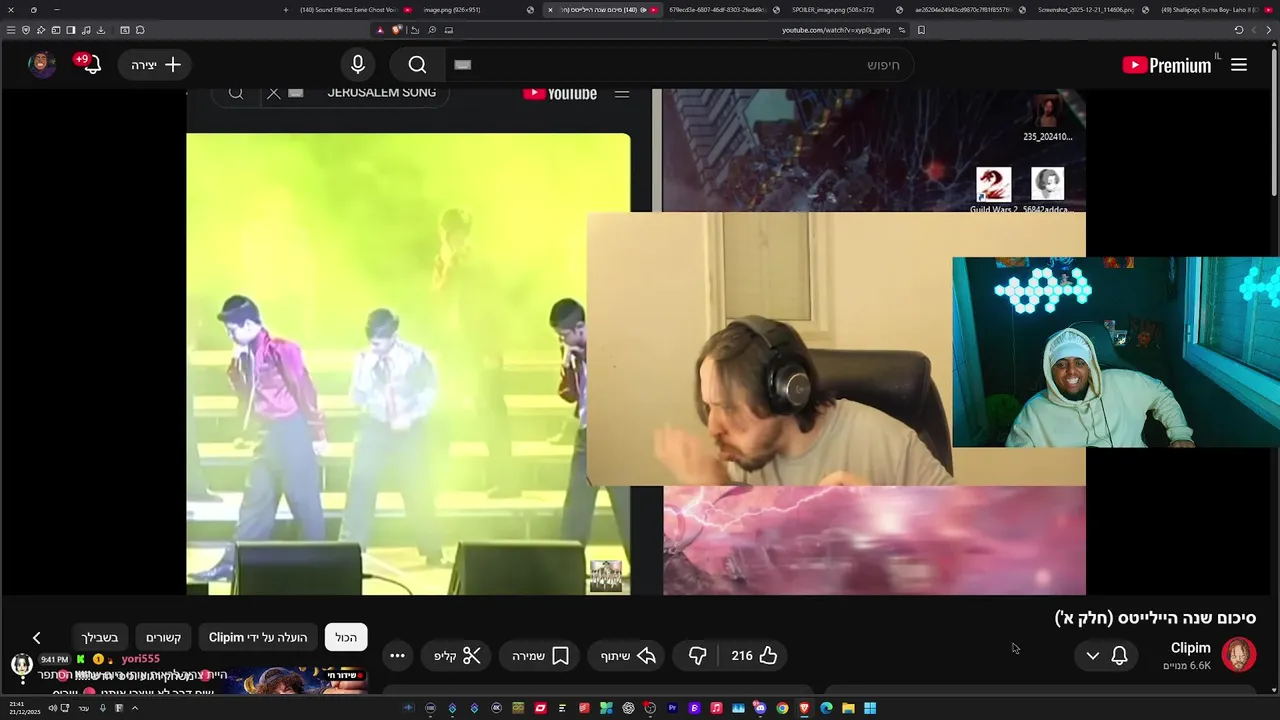Viewport: 1280px width, 720px height.
Task: Click the video title סיכום שנה הייליטס
Action: pyautogui.click(x=1155, y=618)
